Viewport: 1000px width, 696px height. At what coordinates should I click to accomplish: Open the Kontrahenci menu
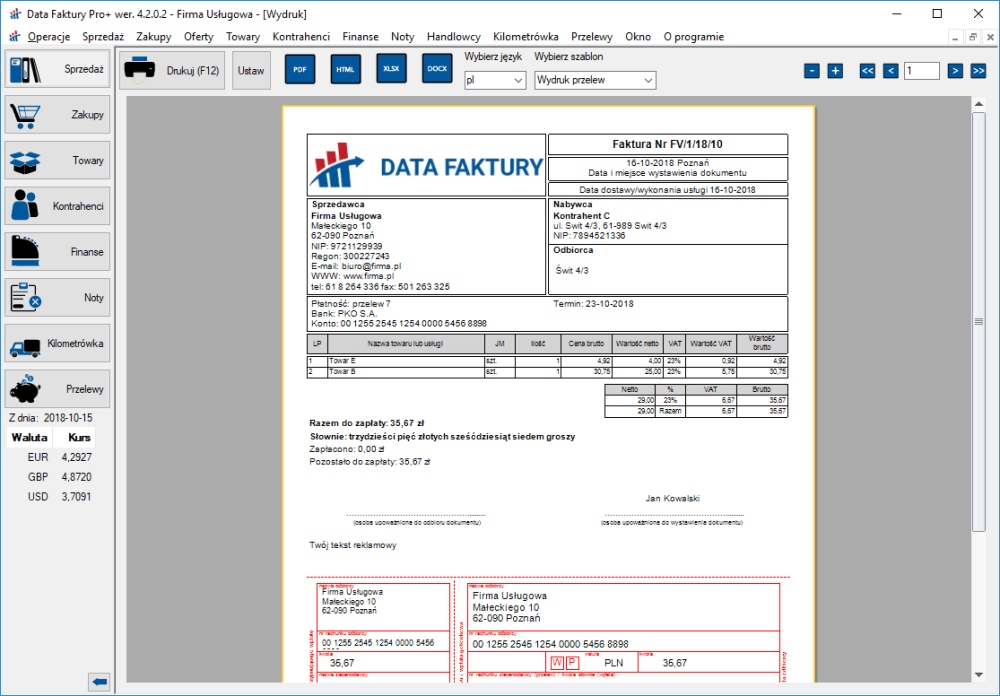coord(301,37)
